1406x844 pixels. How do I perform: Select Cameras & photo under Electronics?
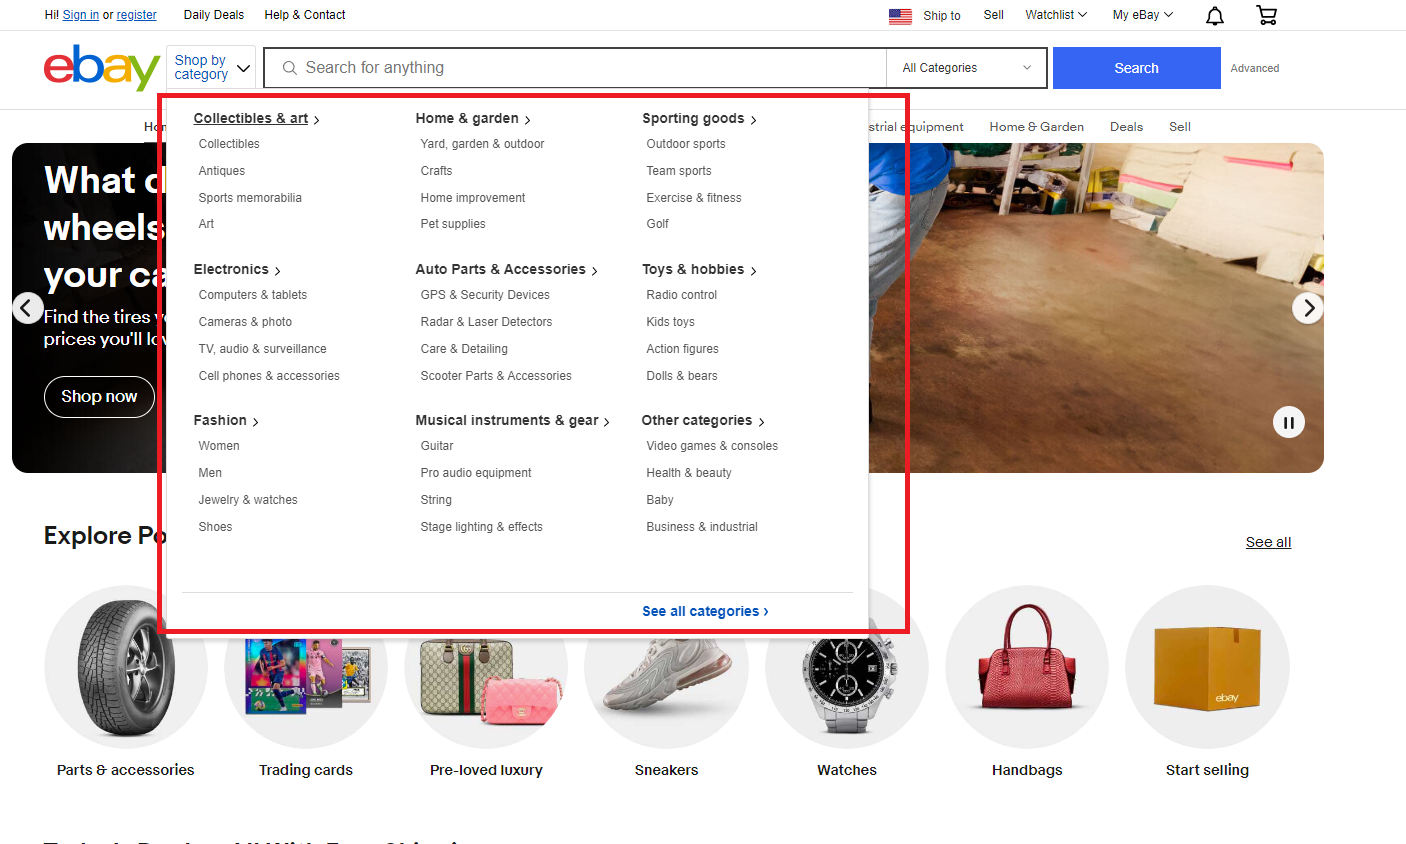click(x=245, y=322)
